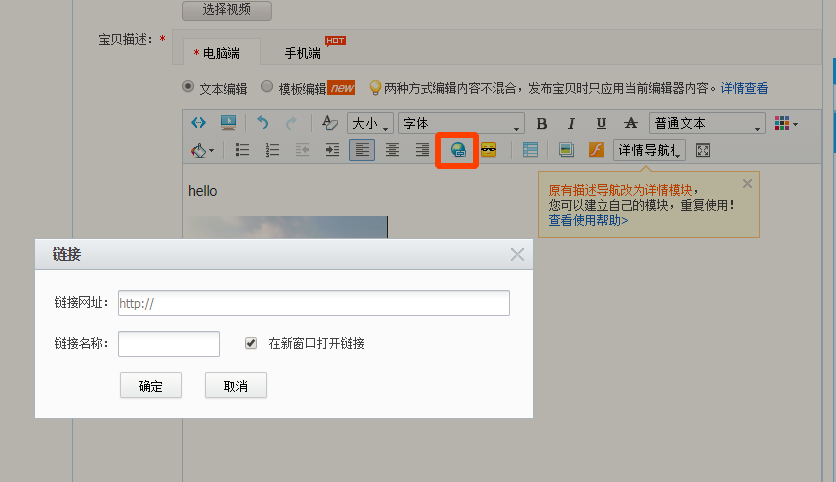Image resolution: width=836 pixels, height=482 pixels.
Task: Insert an unordered bullet list
Action: [x=243, y=150]
